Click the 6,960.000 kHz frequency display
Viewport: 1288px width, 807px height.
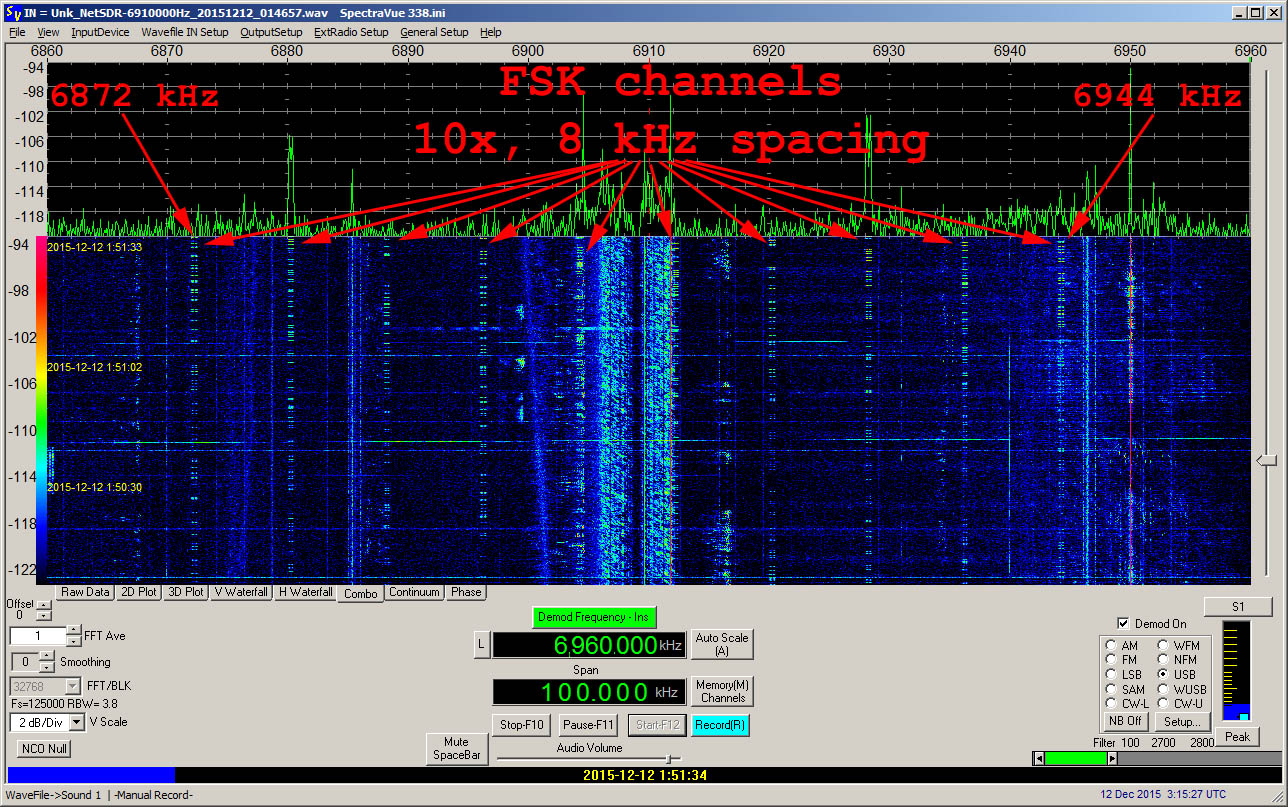(x=589, y=645)
